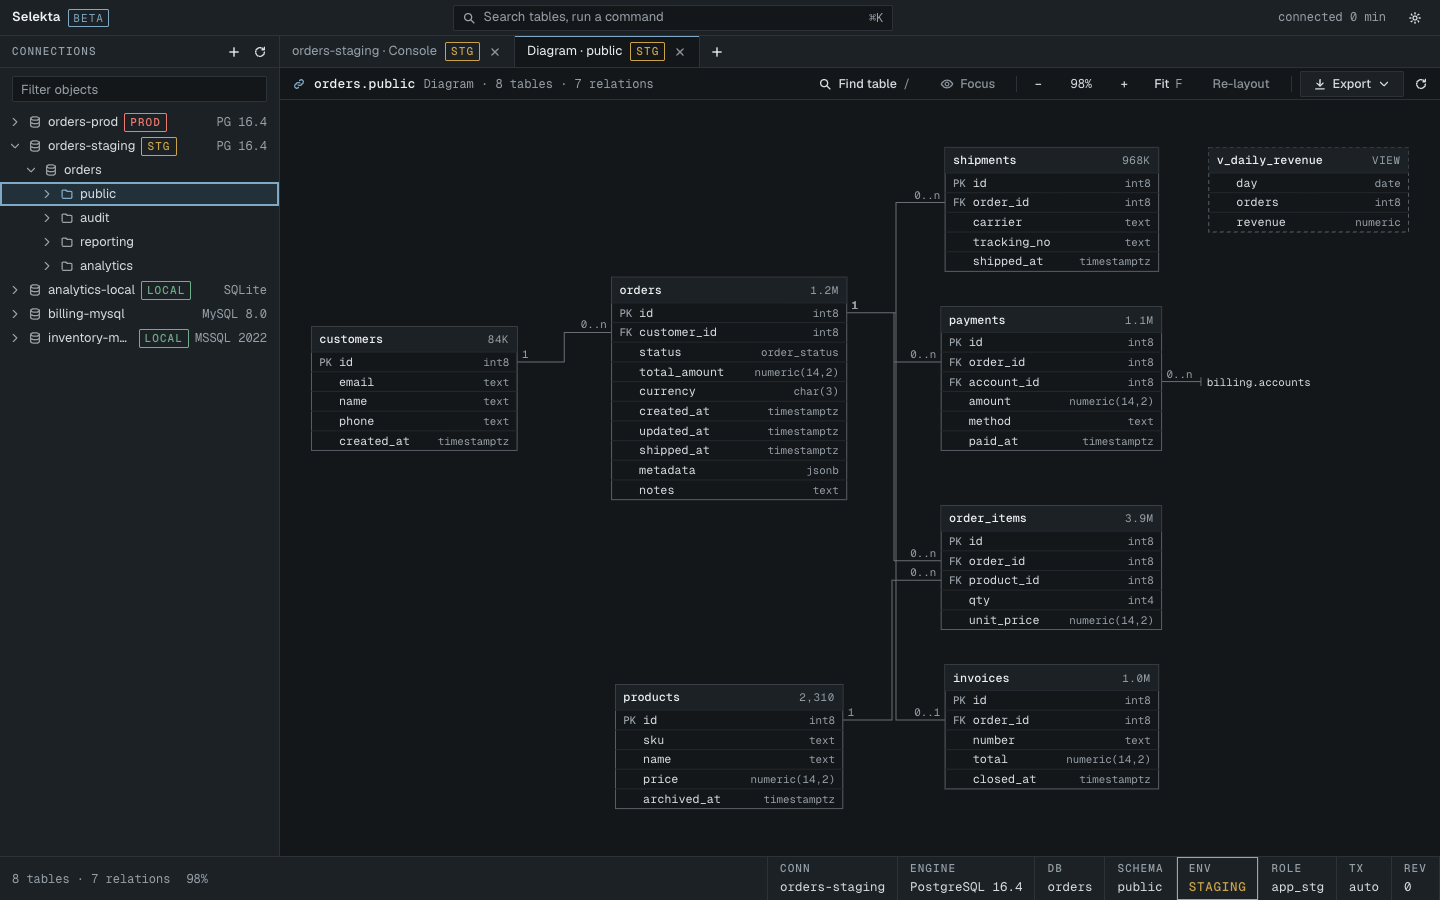Add a new connection with plus icon
The width and height of the screenshot is (1440, 900).
234,52
